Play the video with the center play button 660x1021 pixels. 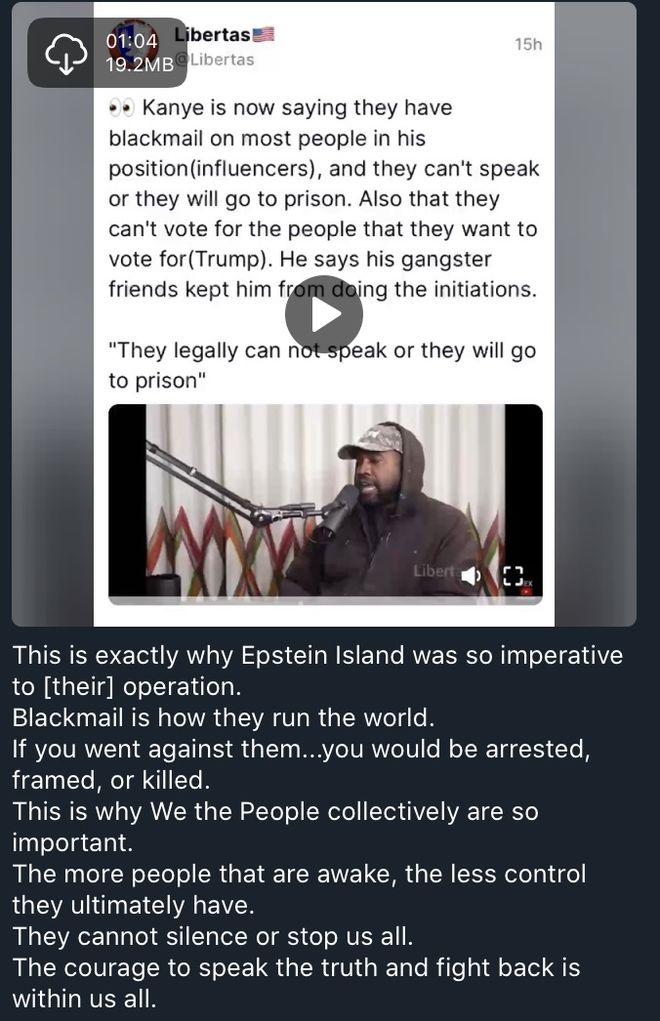click(323, 315)
